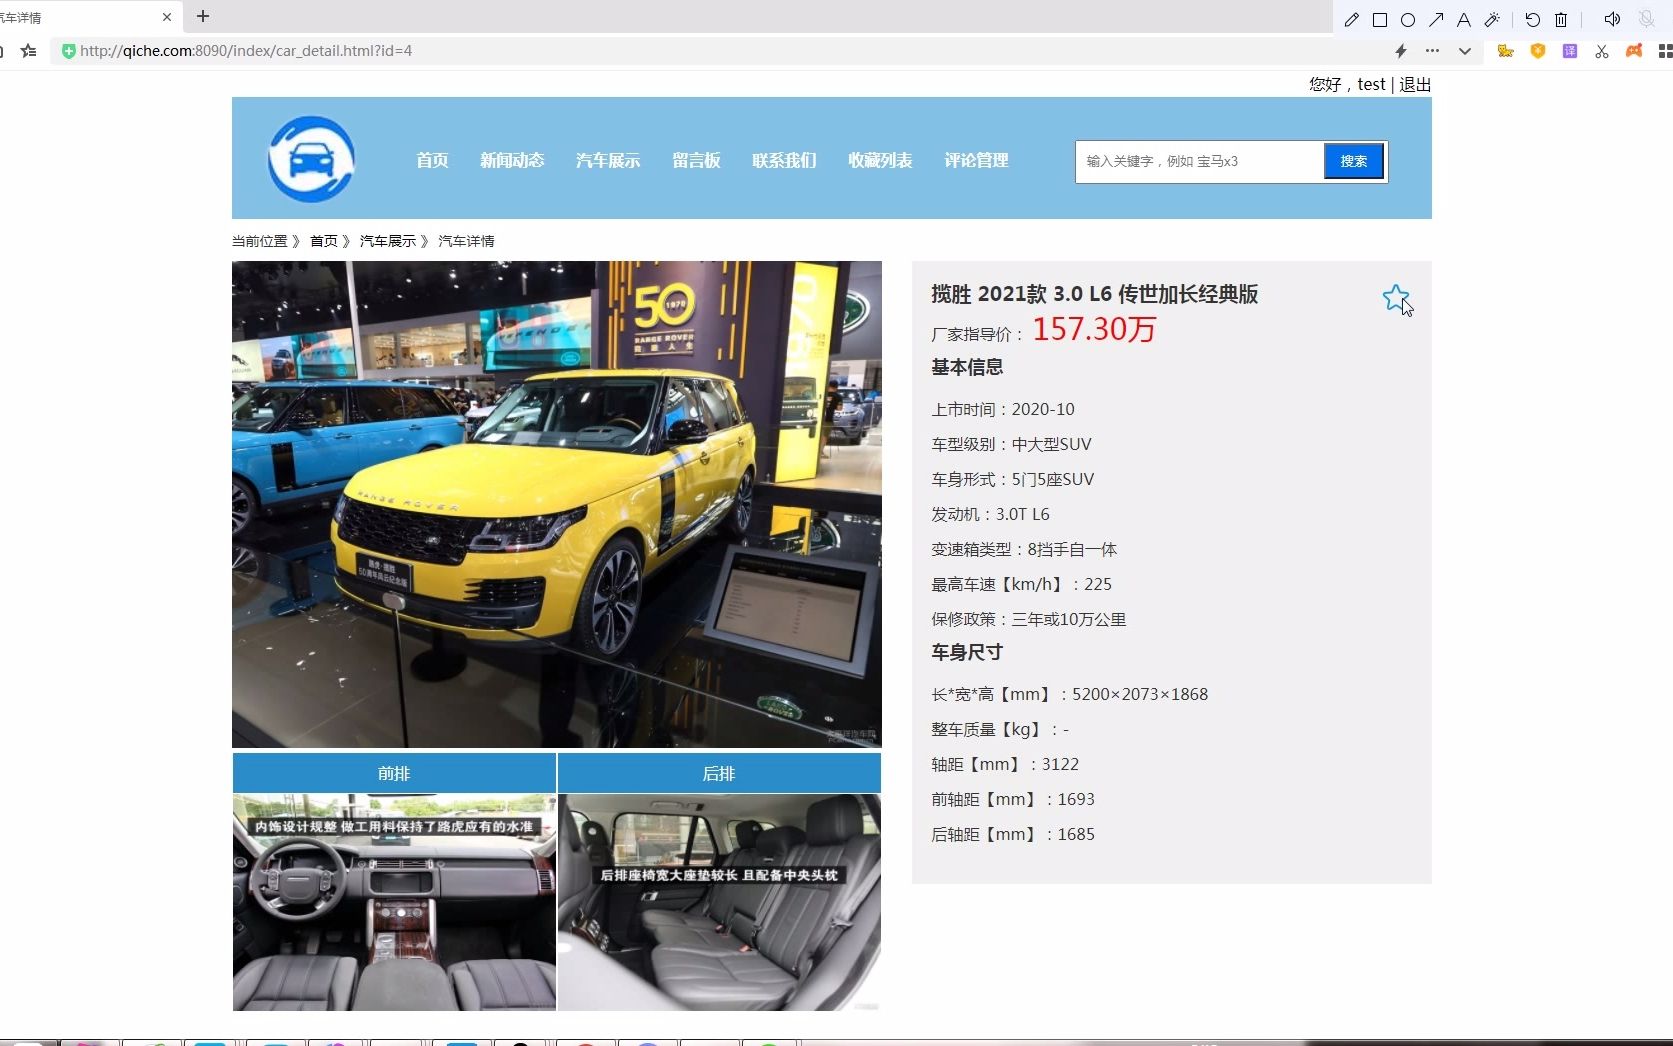Switch to the 汽车展示 menu item
Viewport: 1673px width, 1046px height.
pos(606,161)
